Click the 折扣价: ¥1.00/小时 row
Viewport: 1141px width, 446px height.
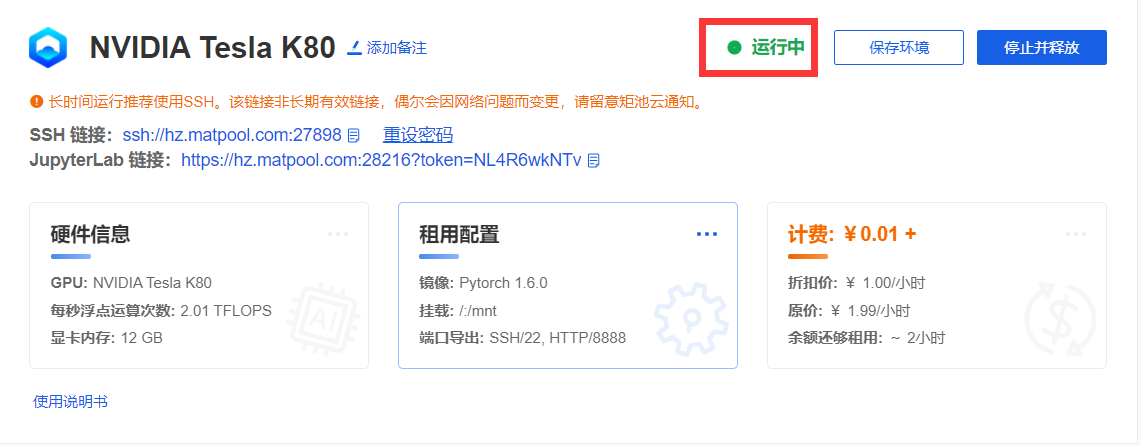(x=856, y=283)
